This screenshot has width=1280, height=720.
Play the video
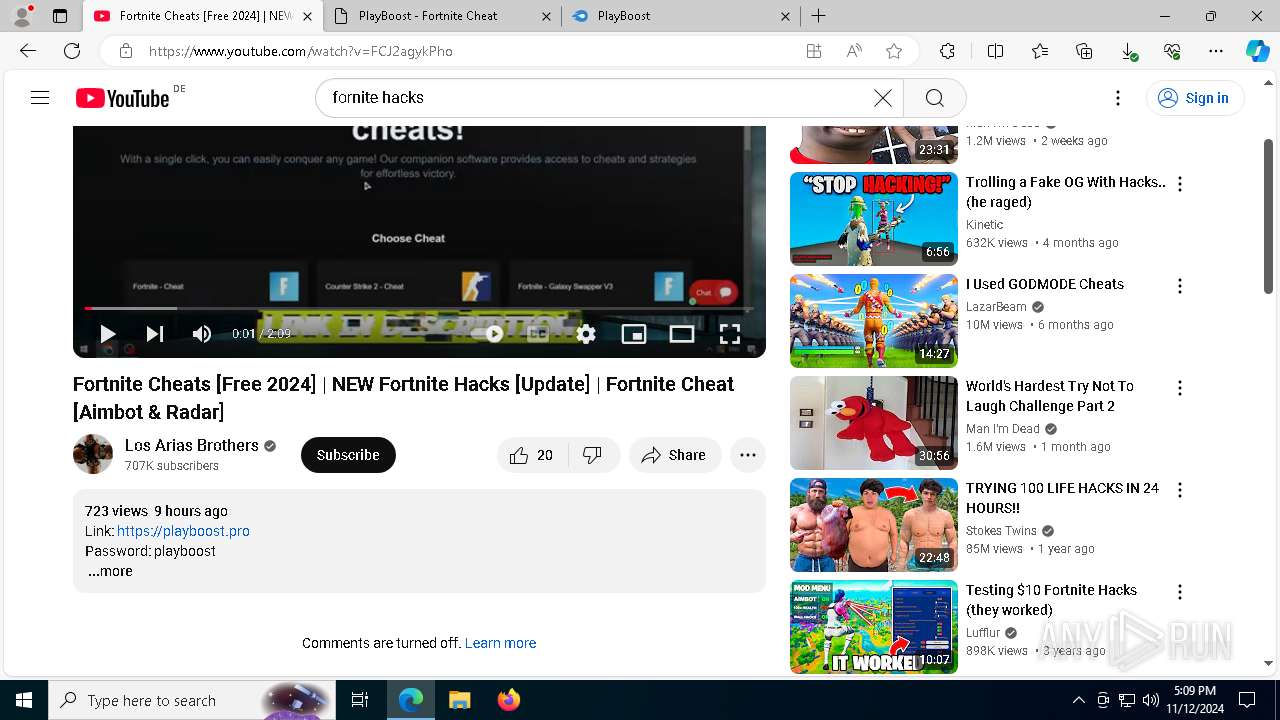point(107,334)
